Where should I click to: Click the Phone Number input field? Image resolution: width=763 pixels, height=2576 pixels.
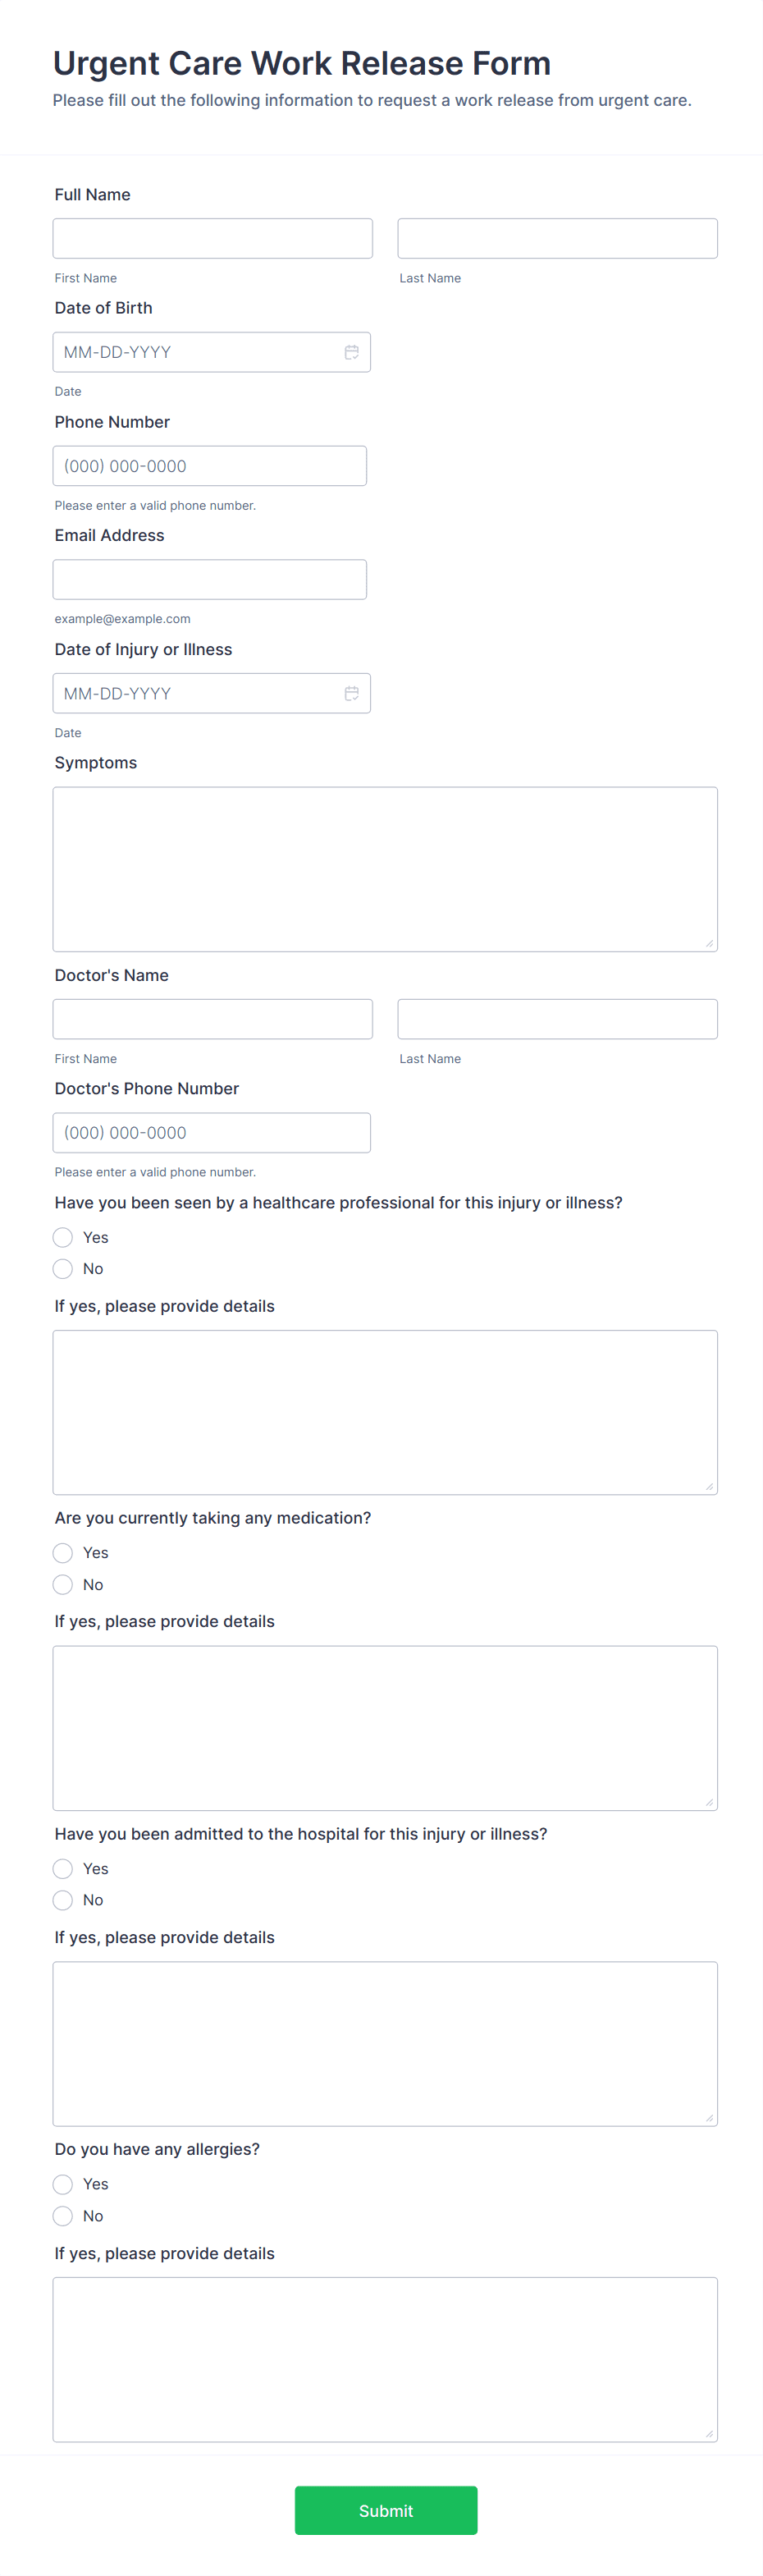[x=209, y=466]
